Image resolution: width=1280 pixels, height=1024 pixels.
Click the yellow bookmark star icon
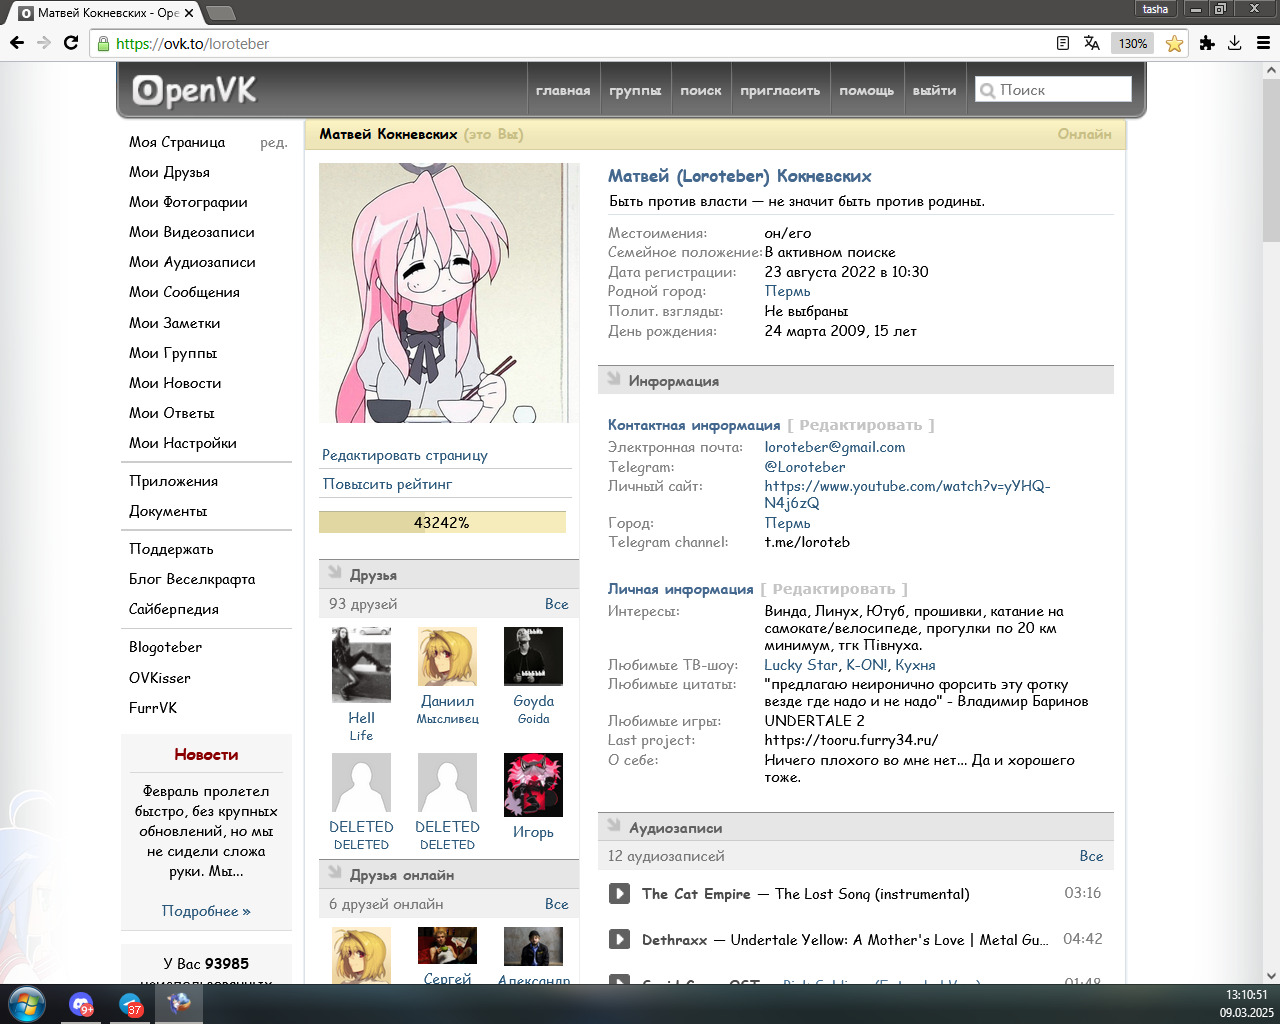coord(1174,43)
